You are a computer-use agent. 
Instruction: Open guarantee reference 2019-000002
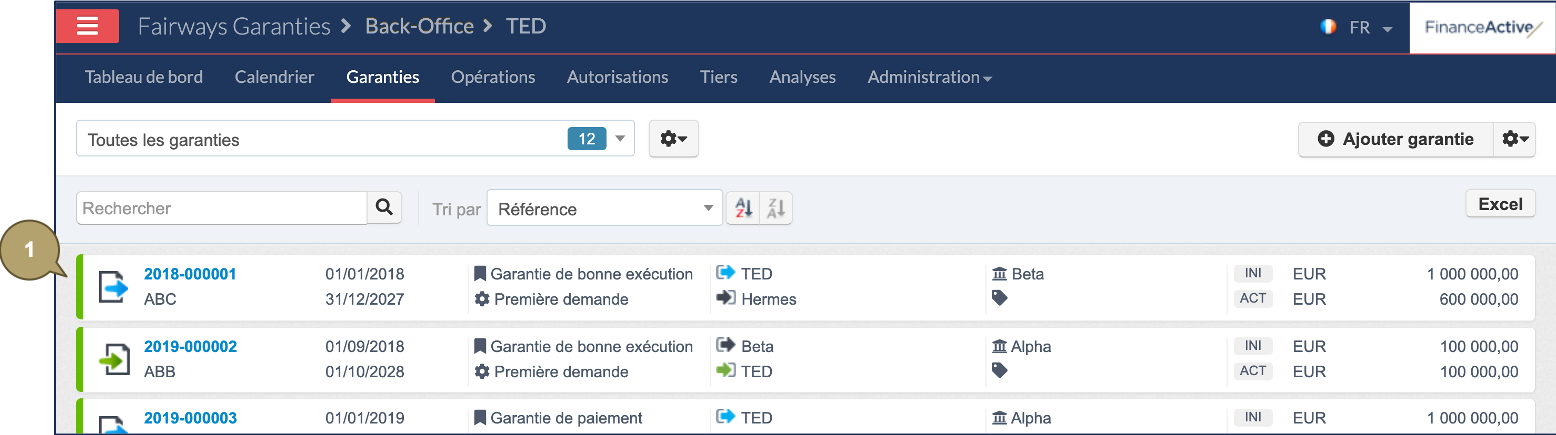pyautogui.click(x=190, y=347)
